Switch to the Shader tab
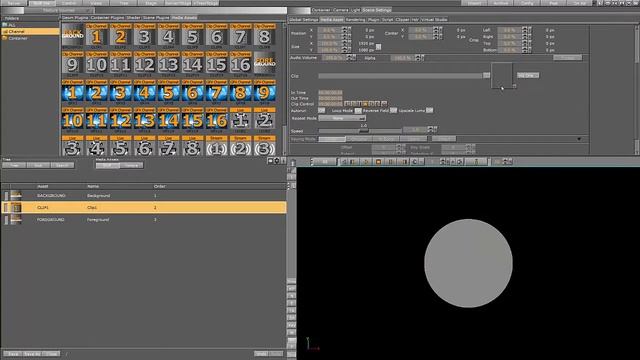Viewport: 640px width, 360px height. click(133, 18)
